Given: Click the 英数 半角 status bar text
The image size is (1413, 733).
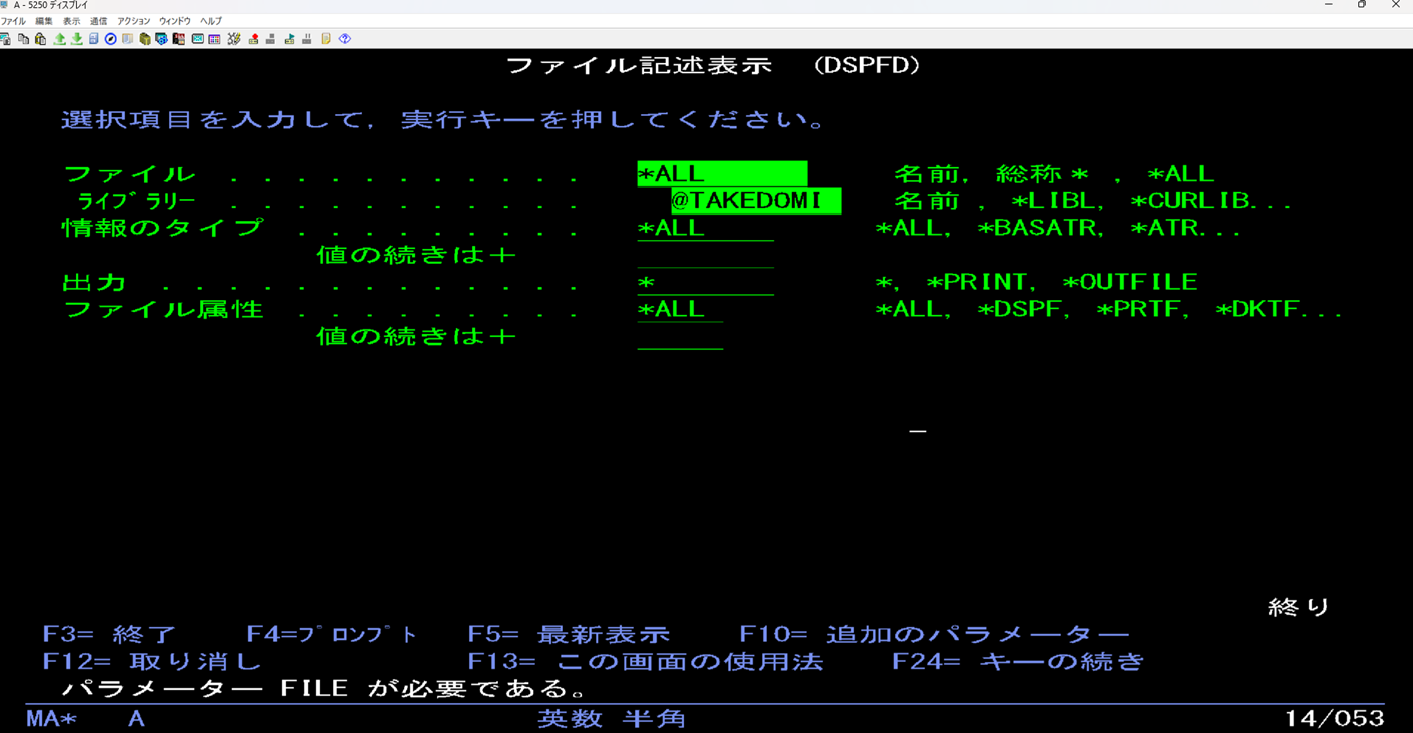Looking at the screenshot, I should tap(611, 718).
